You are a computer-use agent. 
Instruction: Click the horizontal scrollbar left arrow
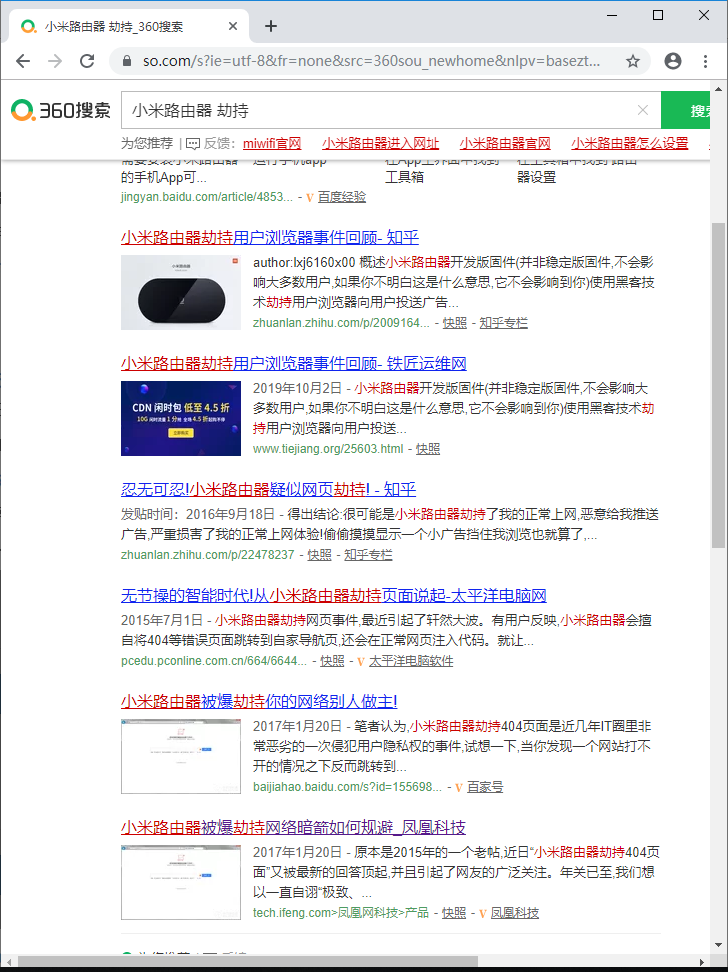8,962
